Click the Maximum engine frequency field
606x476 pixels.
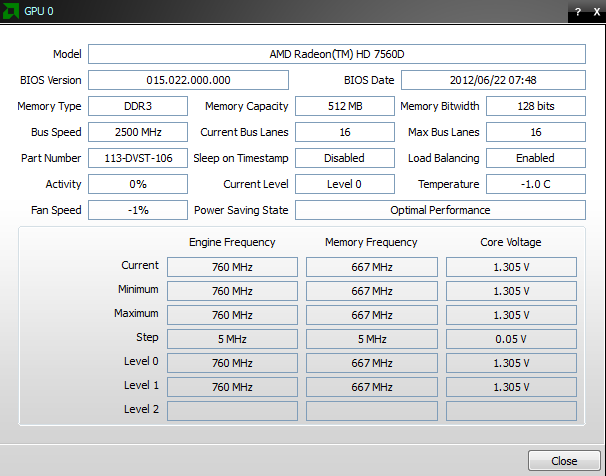[232, 315]
